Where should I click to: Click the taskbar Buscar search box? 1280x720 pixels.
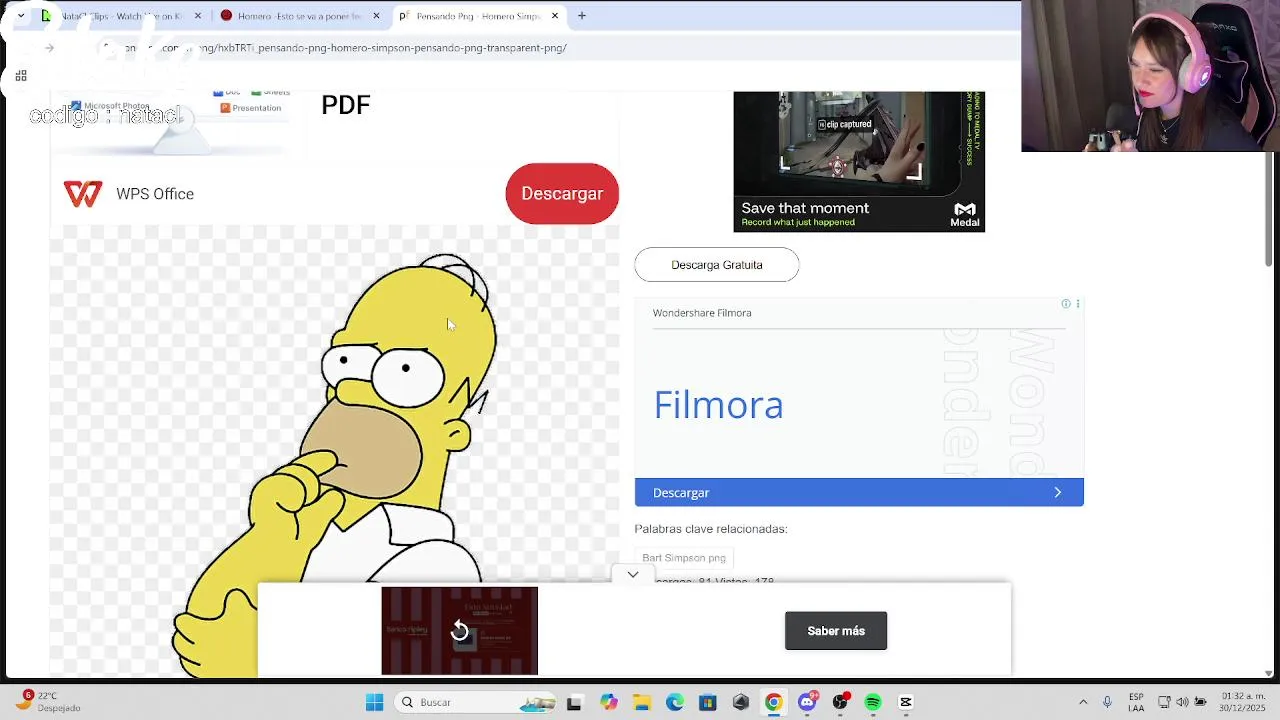pyautogui.click(x=476, y=702)
